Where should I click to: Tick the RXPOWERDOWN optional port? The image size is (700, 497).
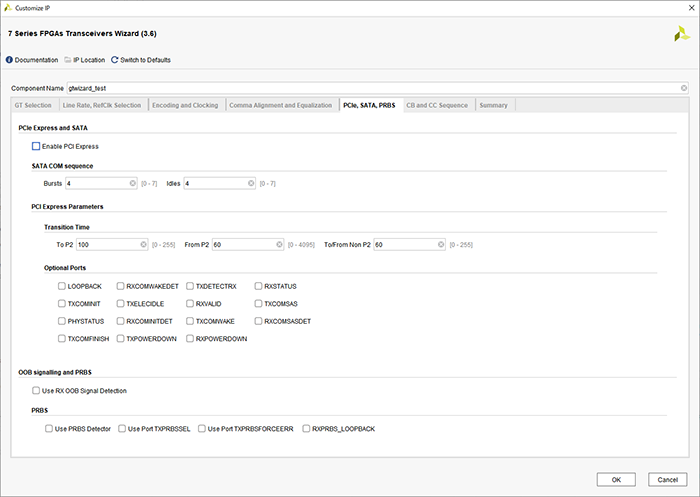click(190, 339)
